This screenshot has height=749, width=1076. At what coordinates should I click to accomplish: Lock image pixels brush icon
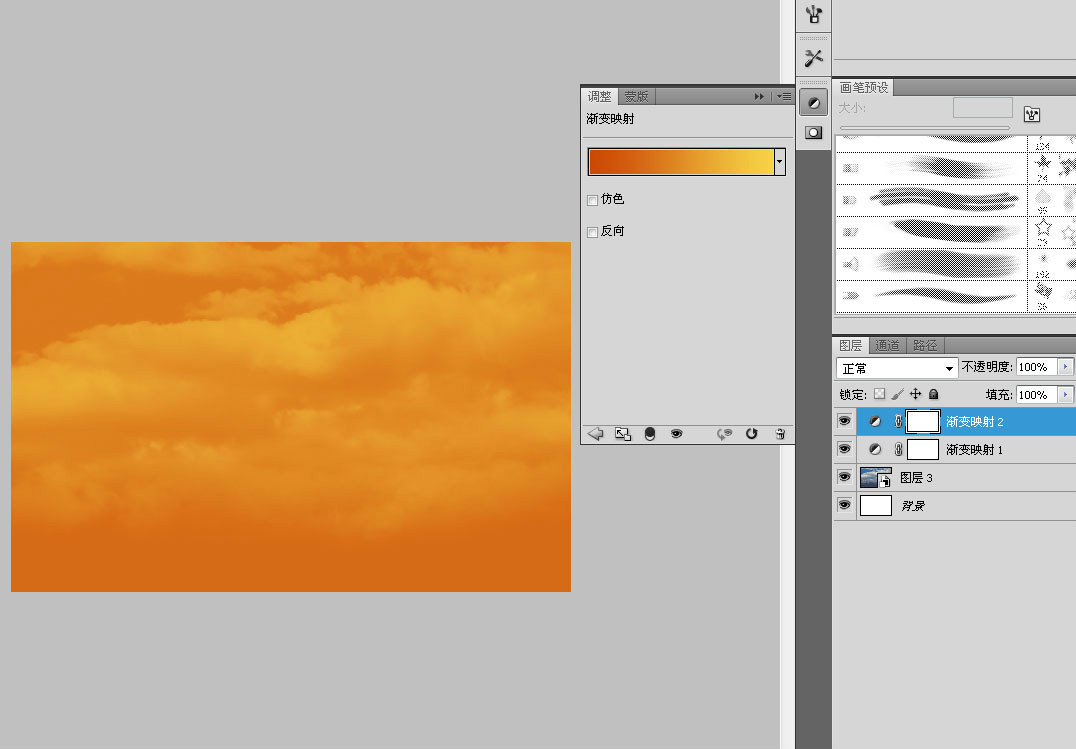coord(897,394)
